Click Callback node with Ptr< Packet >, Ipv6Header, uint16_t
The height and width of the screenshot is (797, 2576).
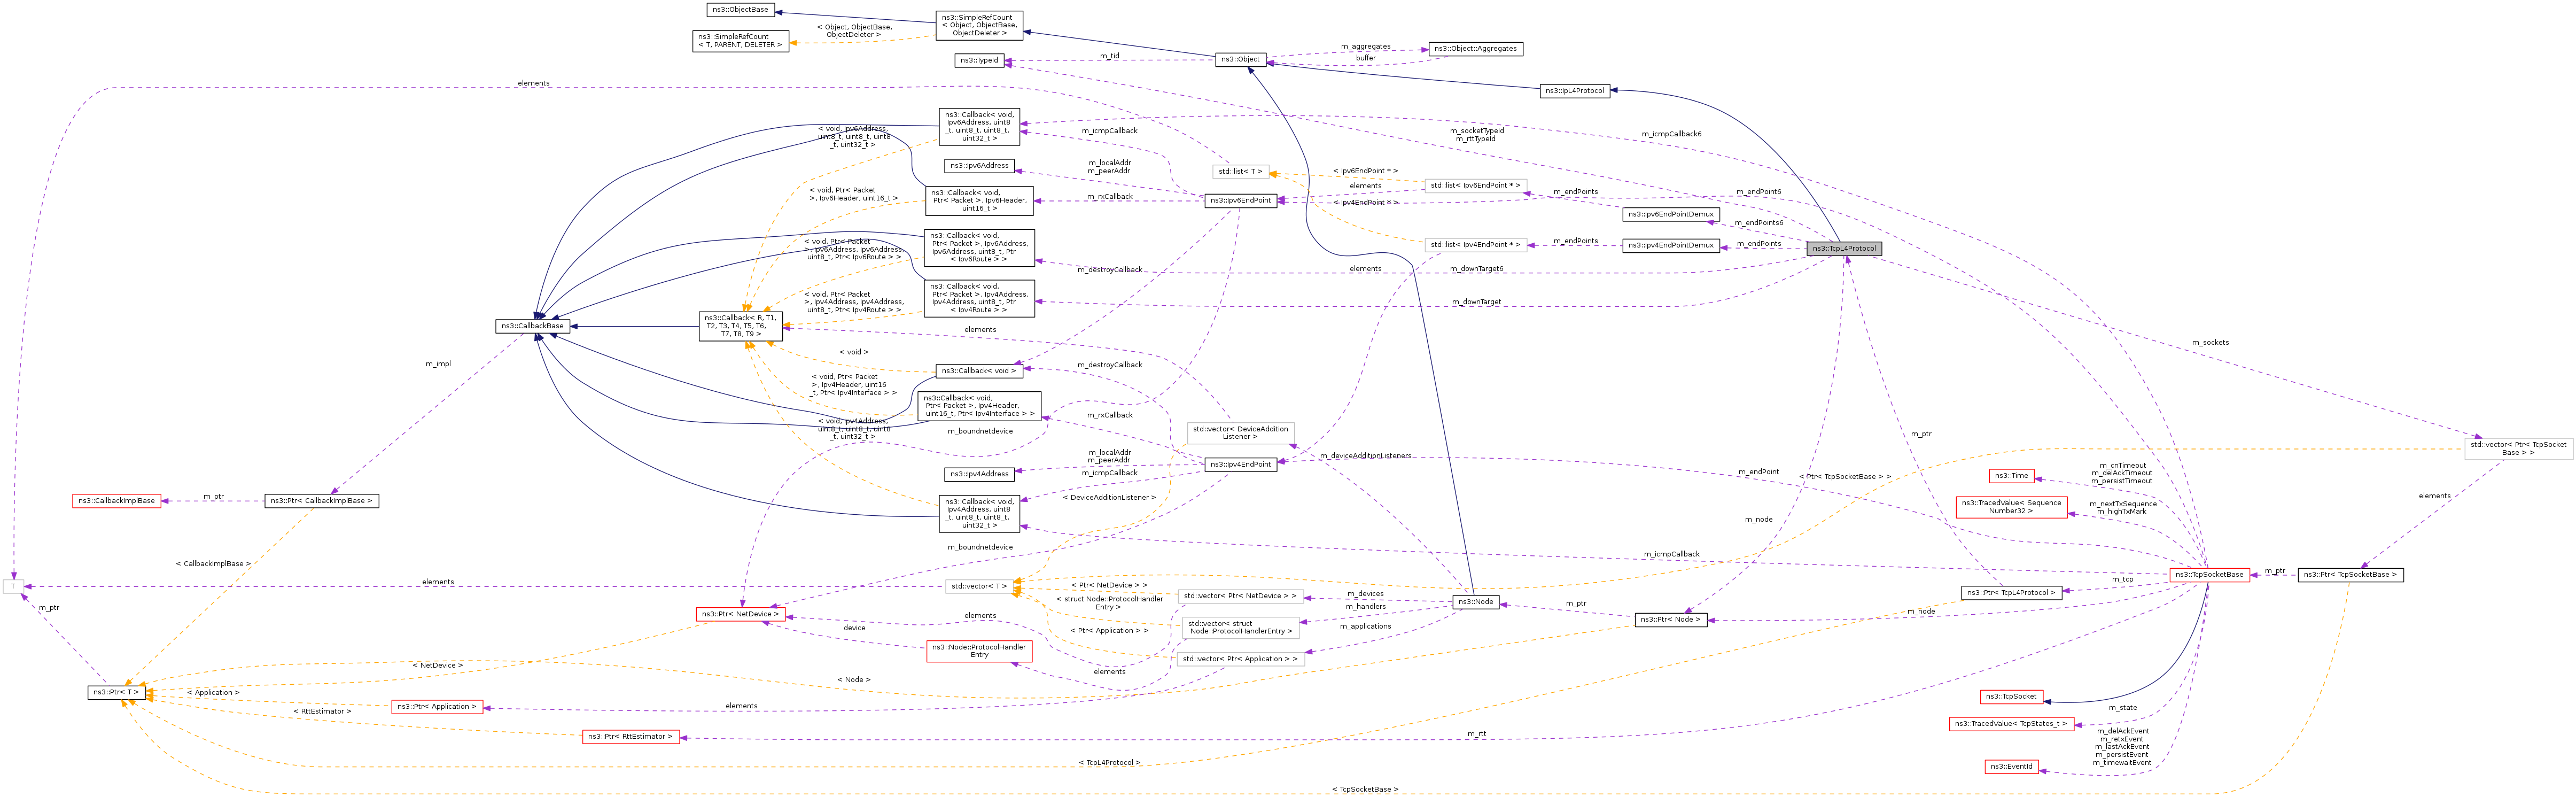coord(979,201)
